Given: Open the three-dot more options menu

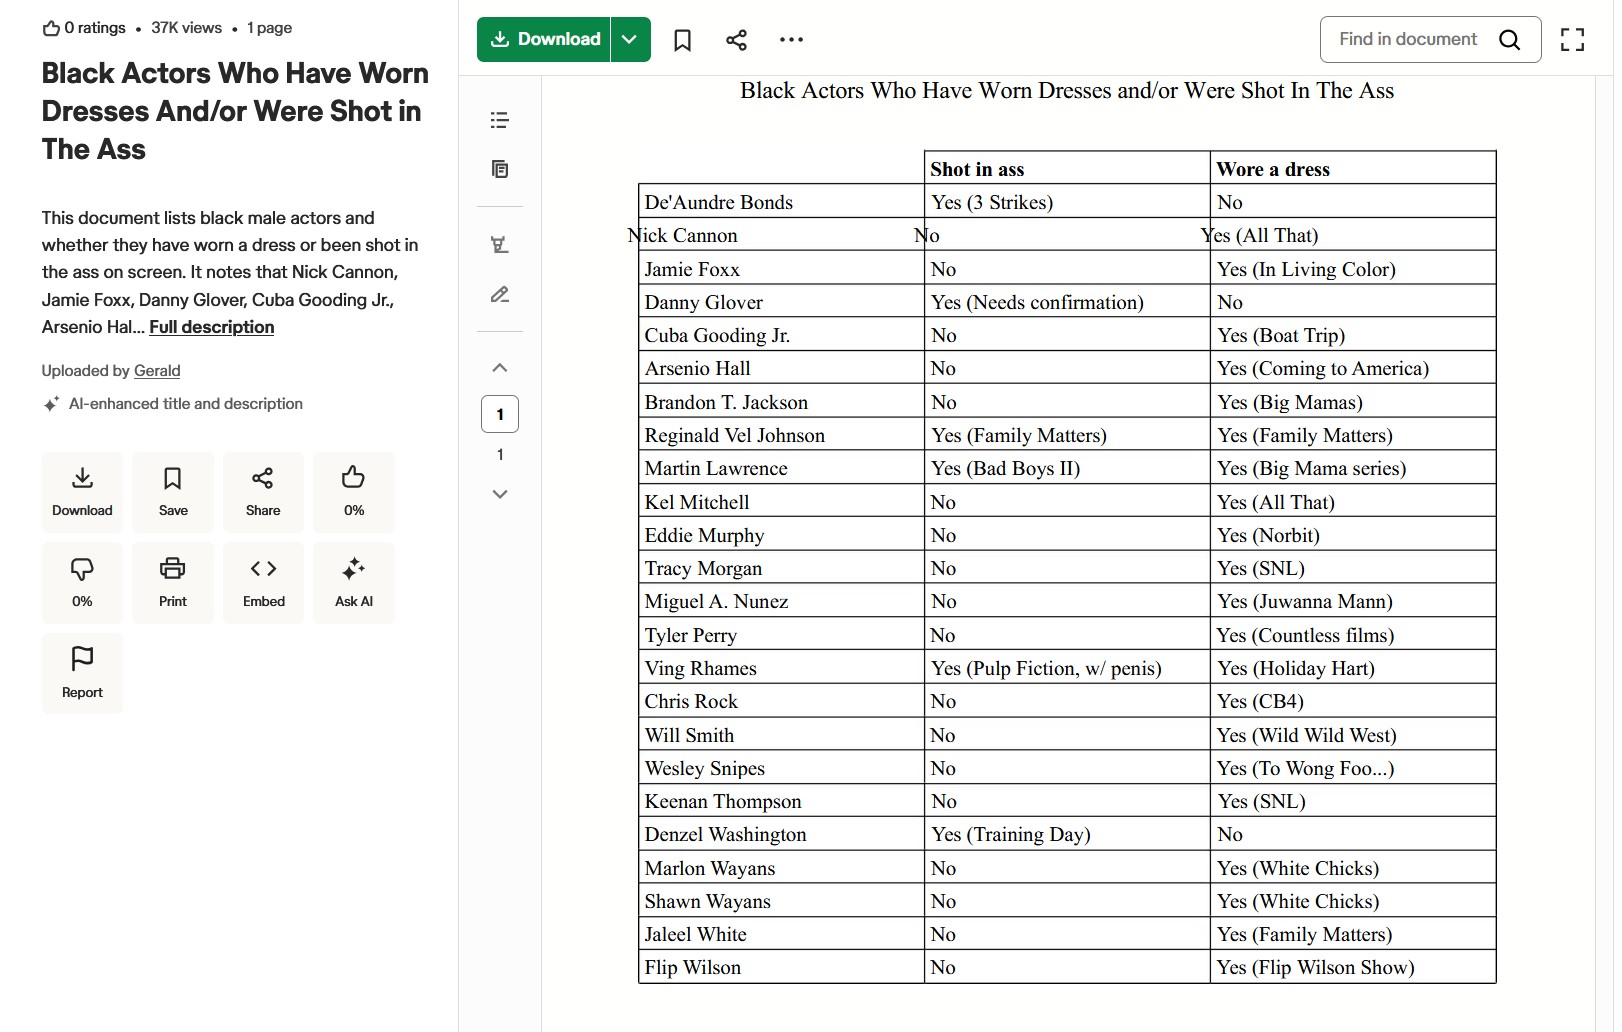Looking at the screenshot, I should (x=791, y=40).
